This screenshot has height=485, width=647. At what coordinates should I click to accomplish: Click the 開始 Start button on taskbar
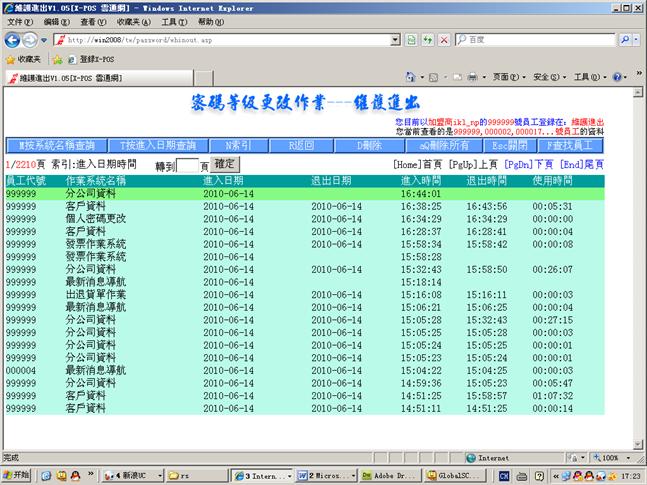click(17, 475)
